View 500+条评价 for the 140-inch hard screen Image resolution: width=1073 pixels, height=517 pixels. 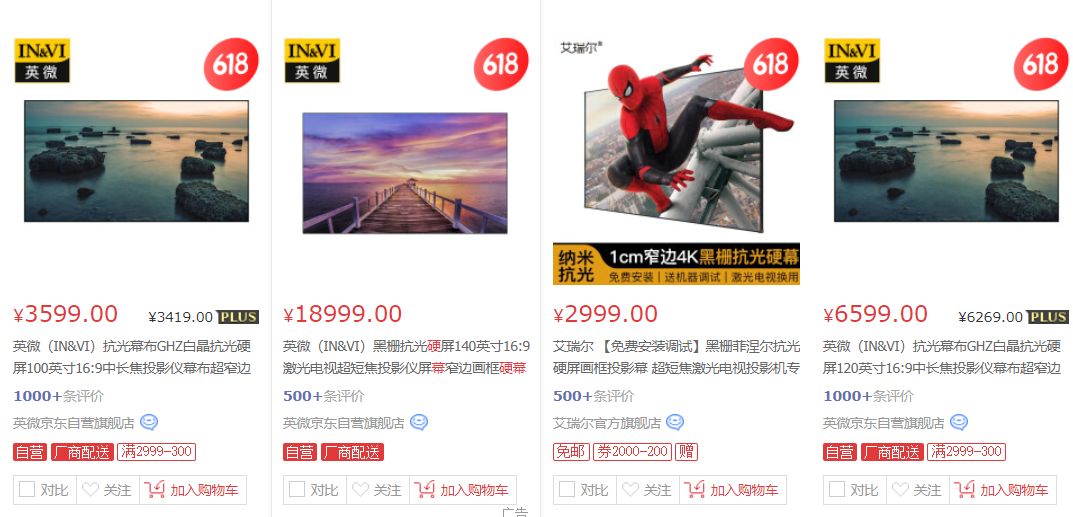(x=324, y=396)
